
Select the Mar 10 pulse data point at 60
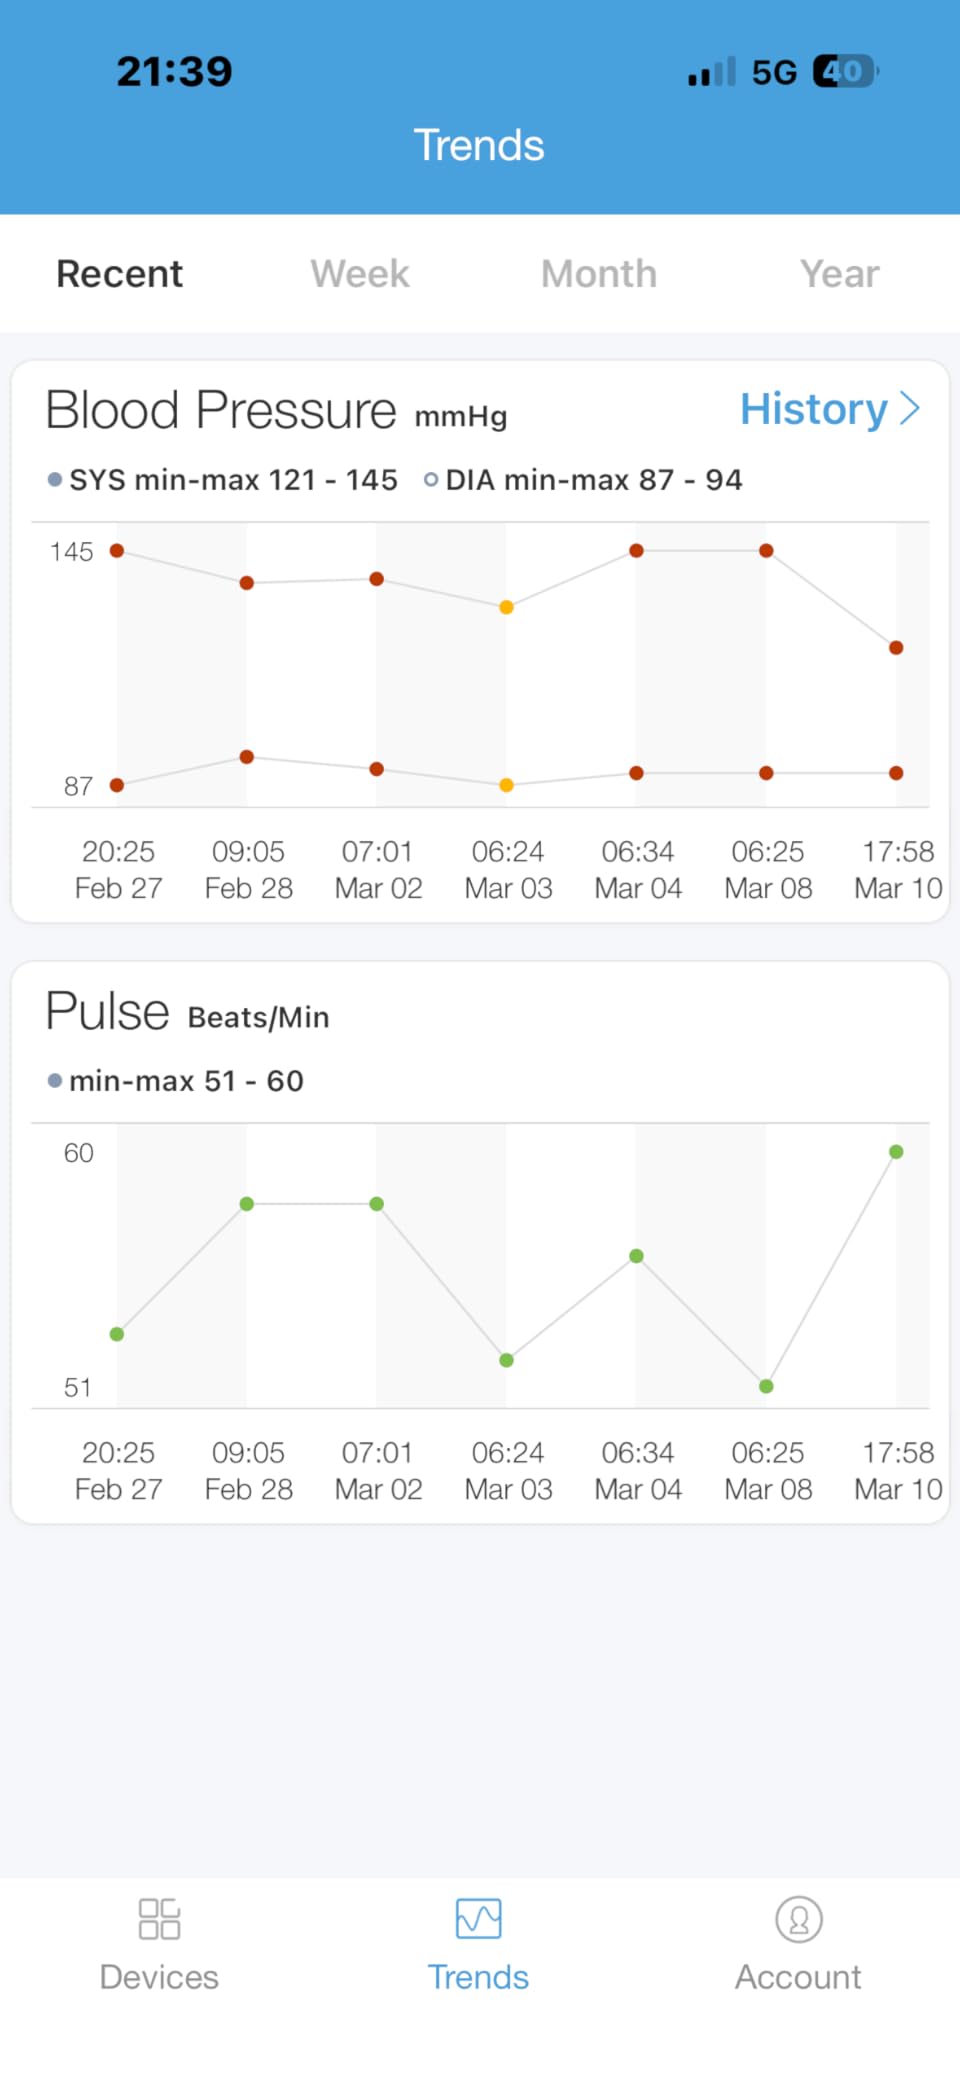tap(896, 1152)
